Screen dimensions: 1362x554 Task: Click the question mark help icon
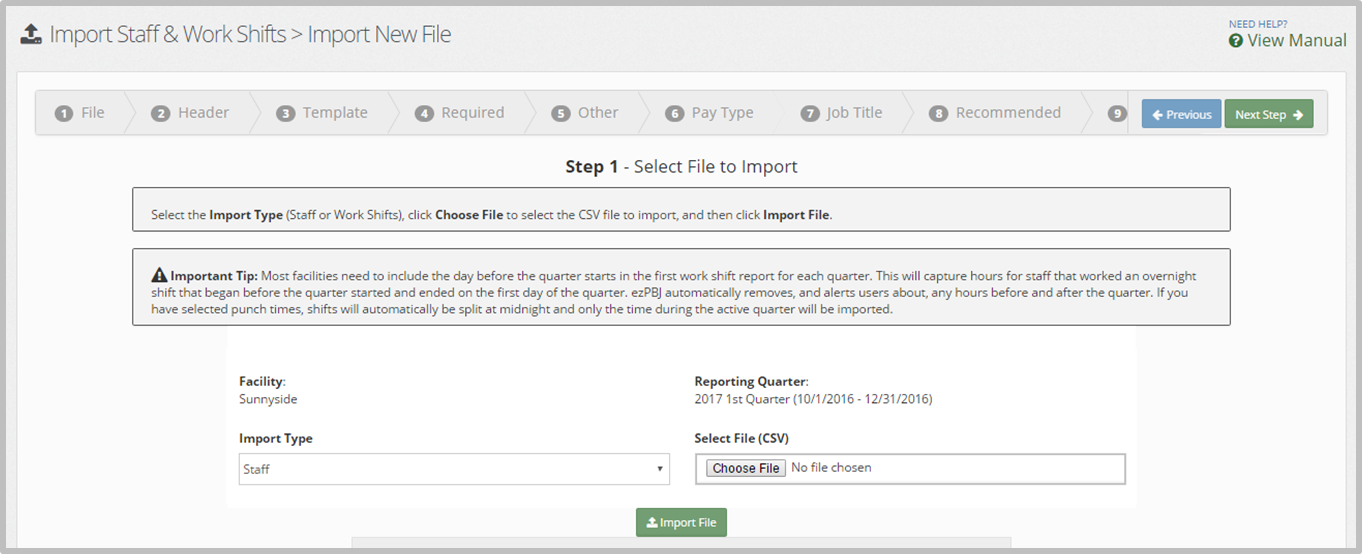tap(1236, 41)
